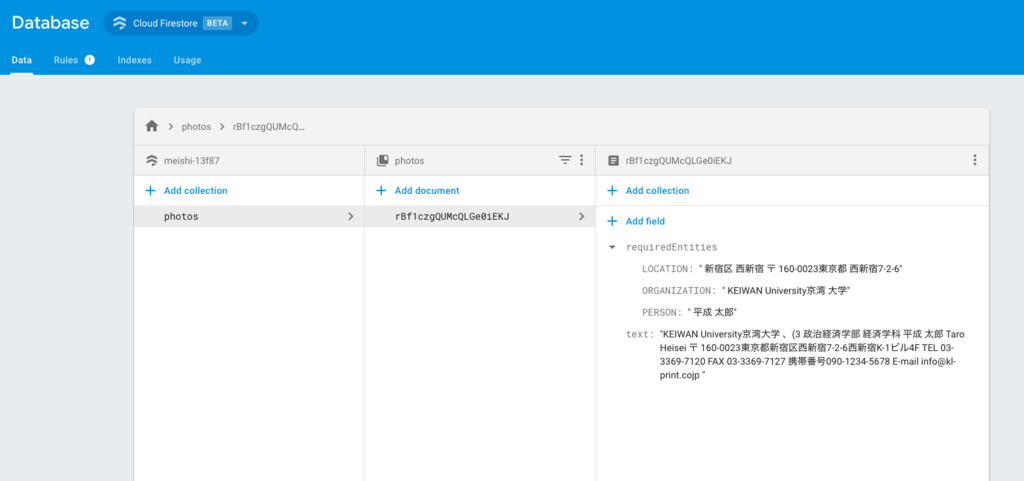Screen dimensions: 1024x481
Task: Select document rBf1czgQUMcQLGe0iEKJ row
Action: [x=480, y=217]
